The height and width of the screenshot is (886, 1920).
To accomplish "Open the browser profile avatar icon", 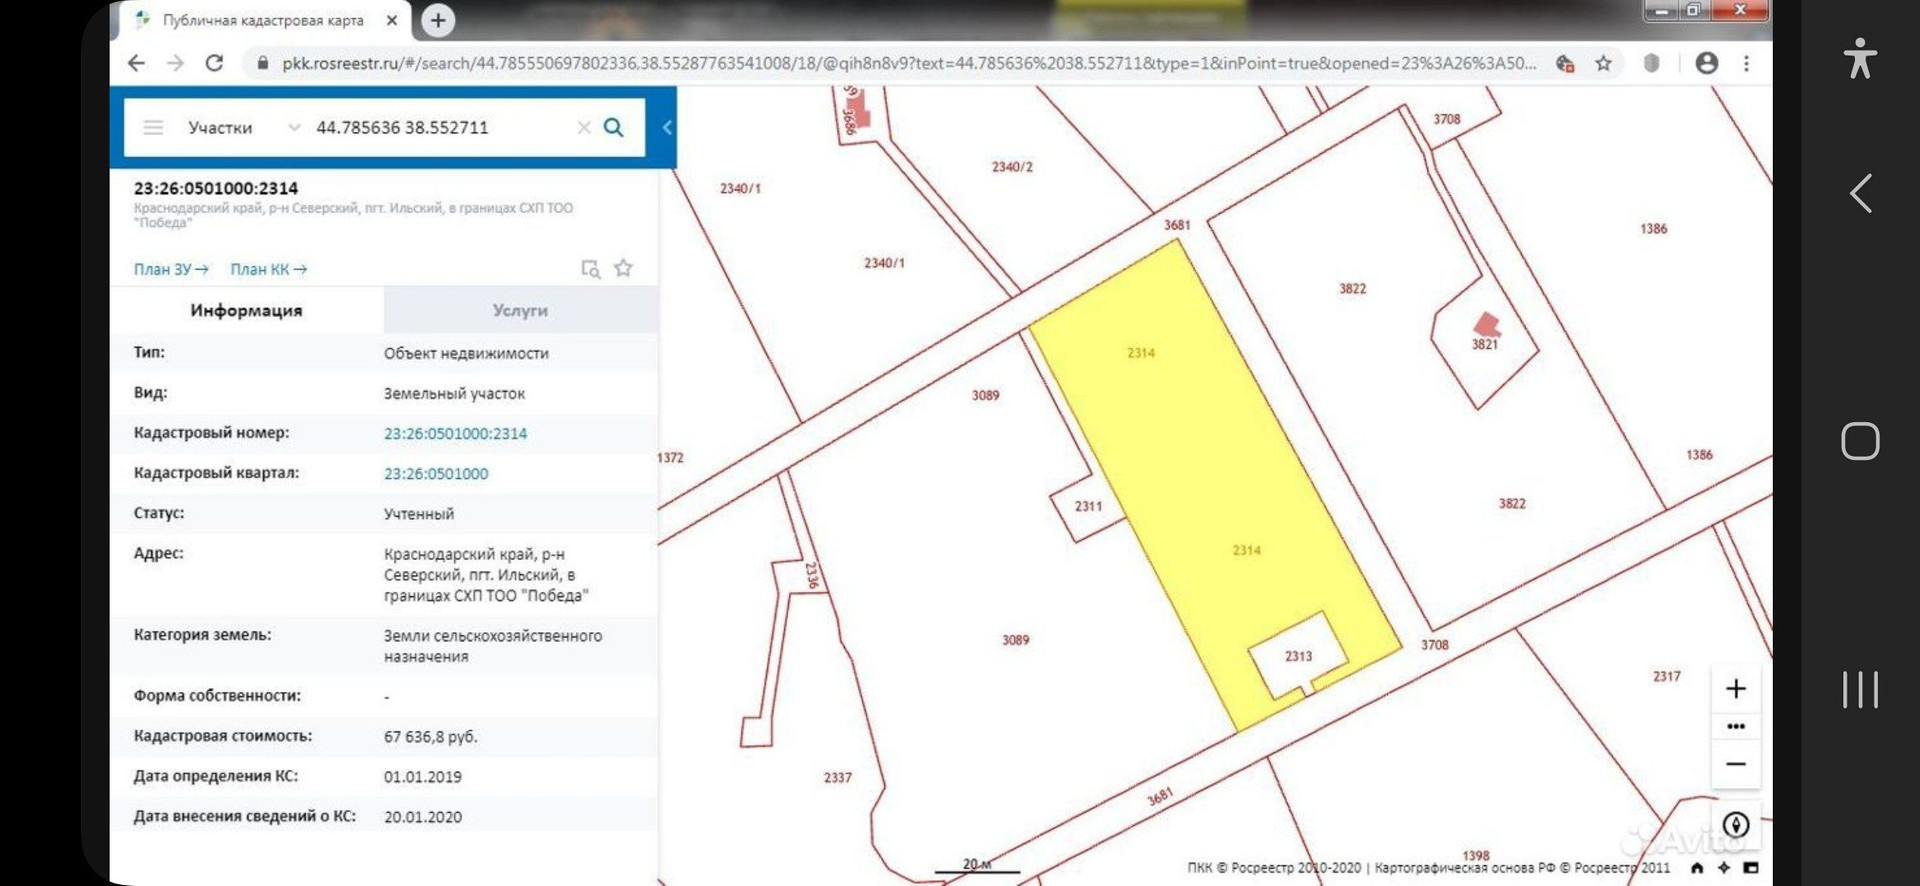I will (1706, 63).
